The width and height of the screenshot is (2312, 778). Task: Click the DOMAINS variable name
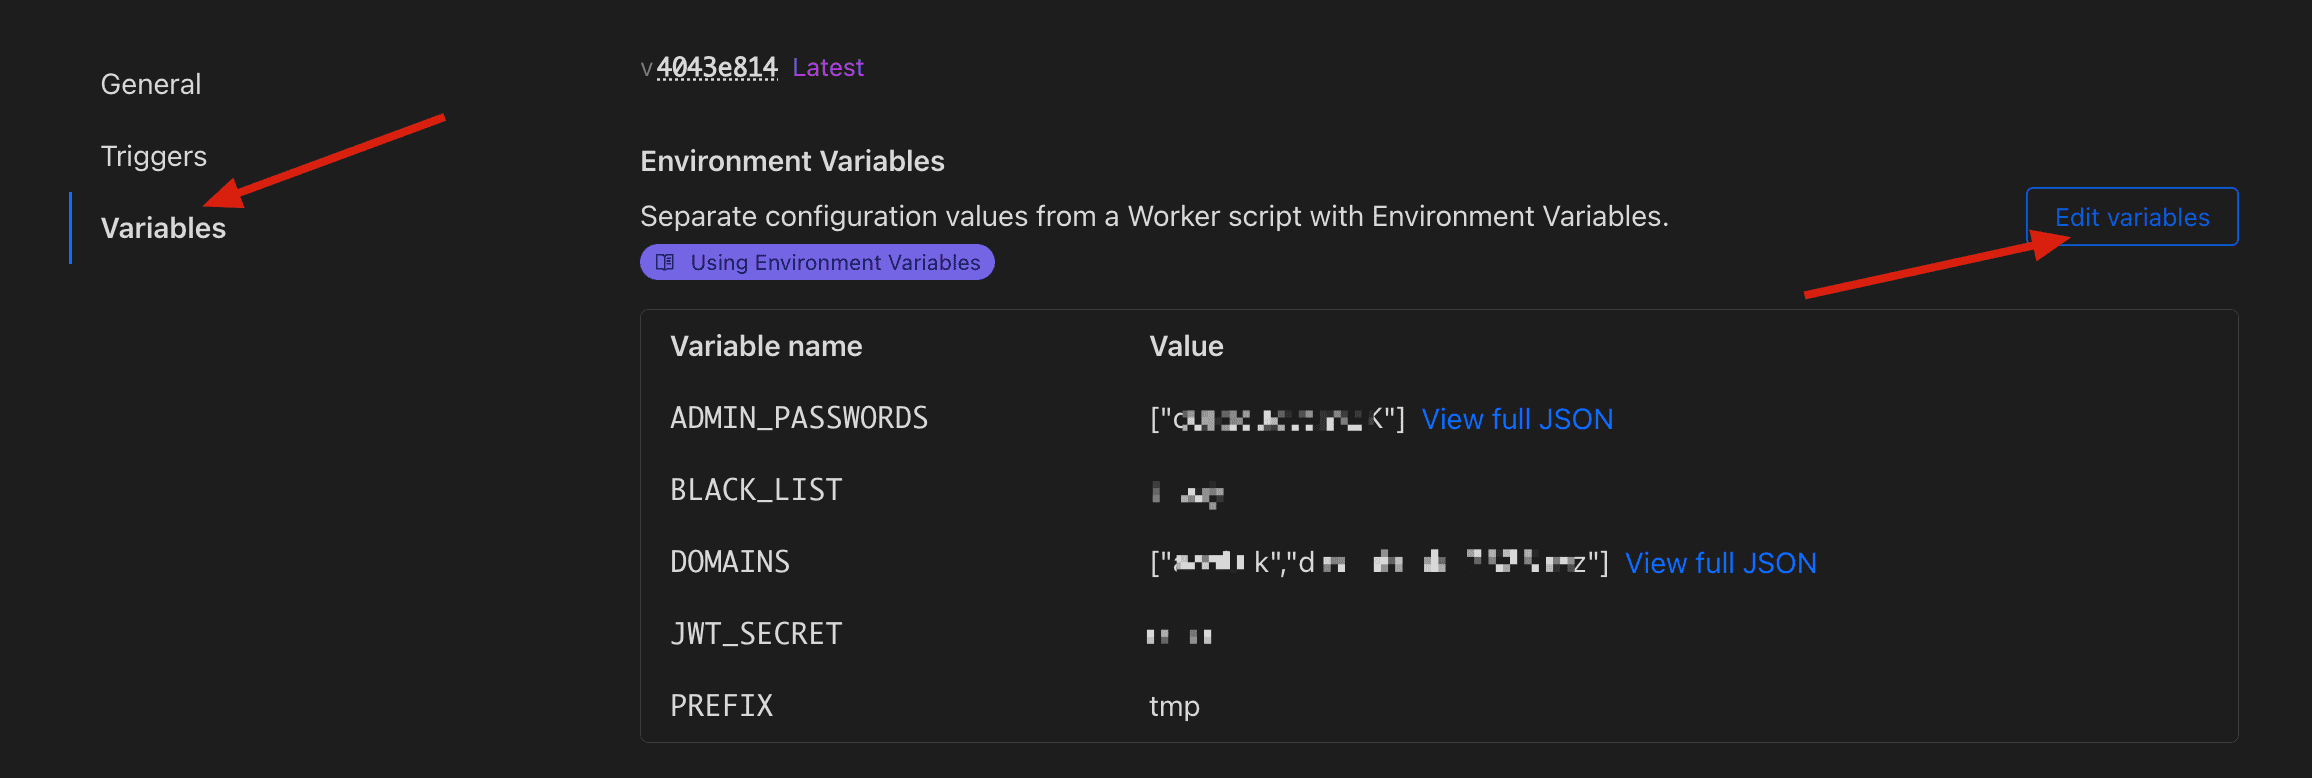click(x=729, y=561)
